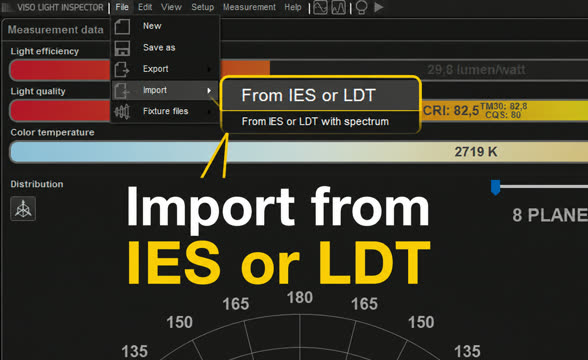Image resolution: width=588 pixels, height=360 pixels.
Task: Click the spectrum curve toolbar icon
Action: point(320,7)
